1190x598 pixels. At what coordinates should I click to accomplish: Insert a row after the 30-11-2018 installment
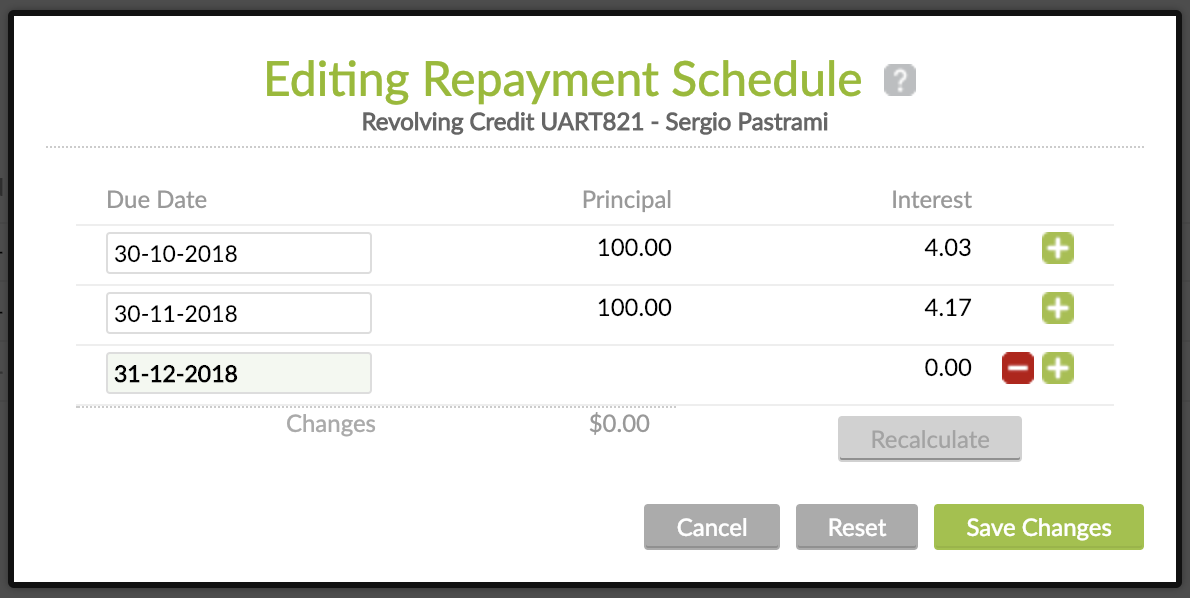1058,309
